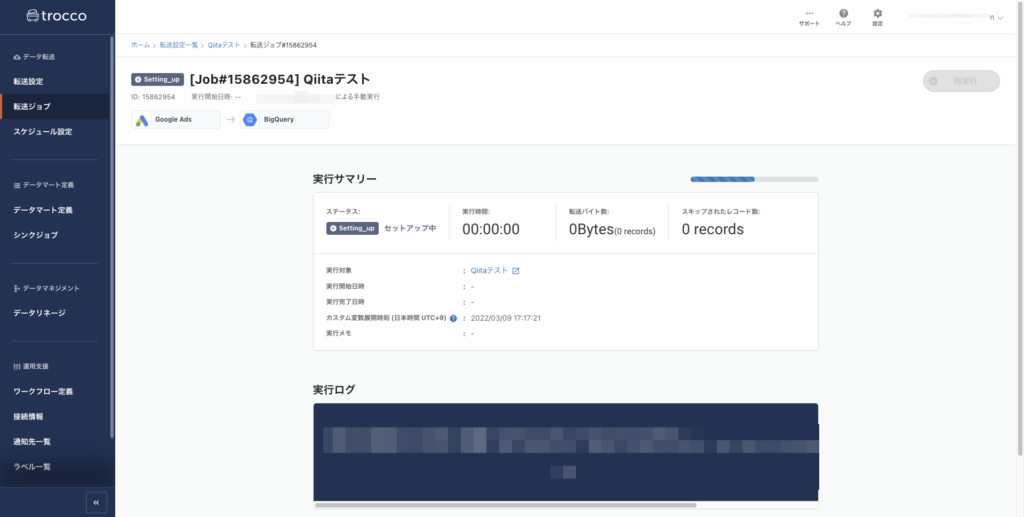1024x517 pixels.
Task: Collapse the sidebar with double-chevron button
Action: [x=96, y=502]
